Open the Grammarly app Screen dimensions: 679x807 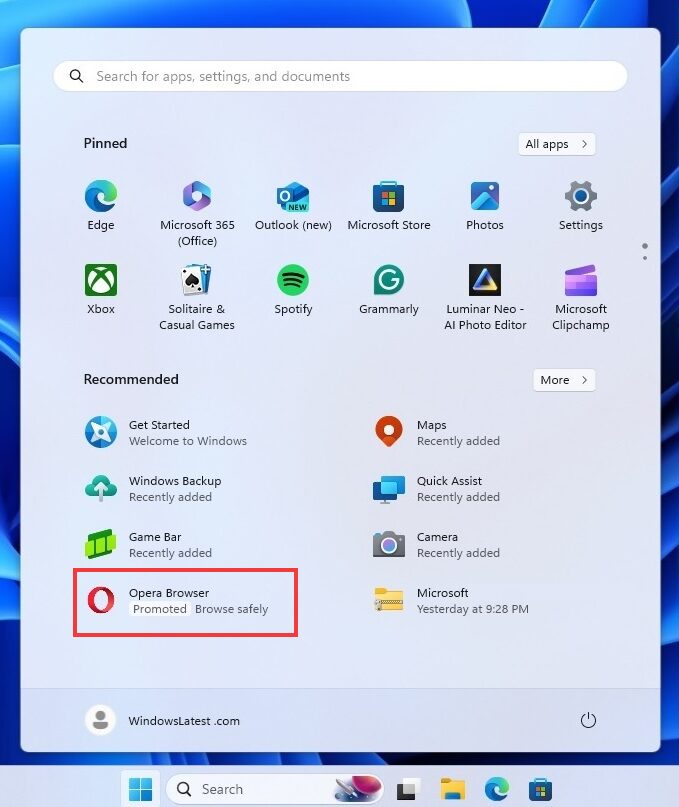pyautogui.click(x=389, y=290)
